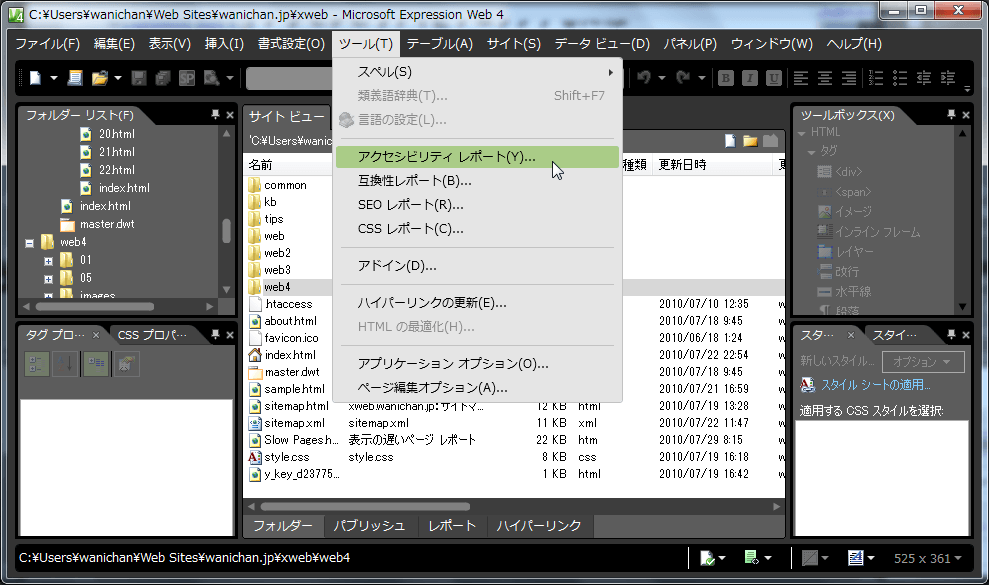The image size is (989, 585).
Task: Select sitemap.xml in file list
Action: click(x=295, y=423)
